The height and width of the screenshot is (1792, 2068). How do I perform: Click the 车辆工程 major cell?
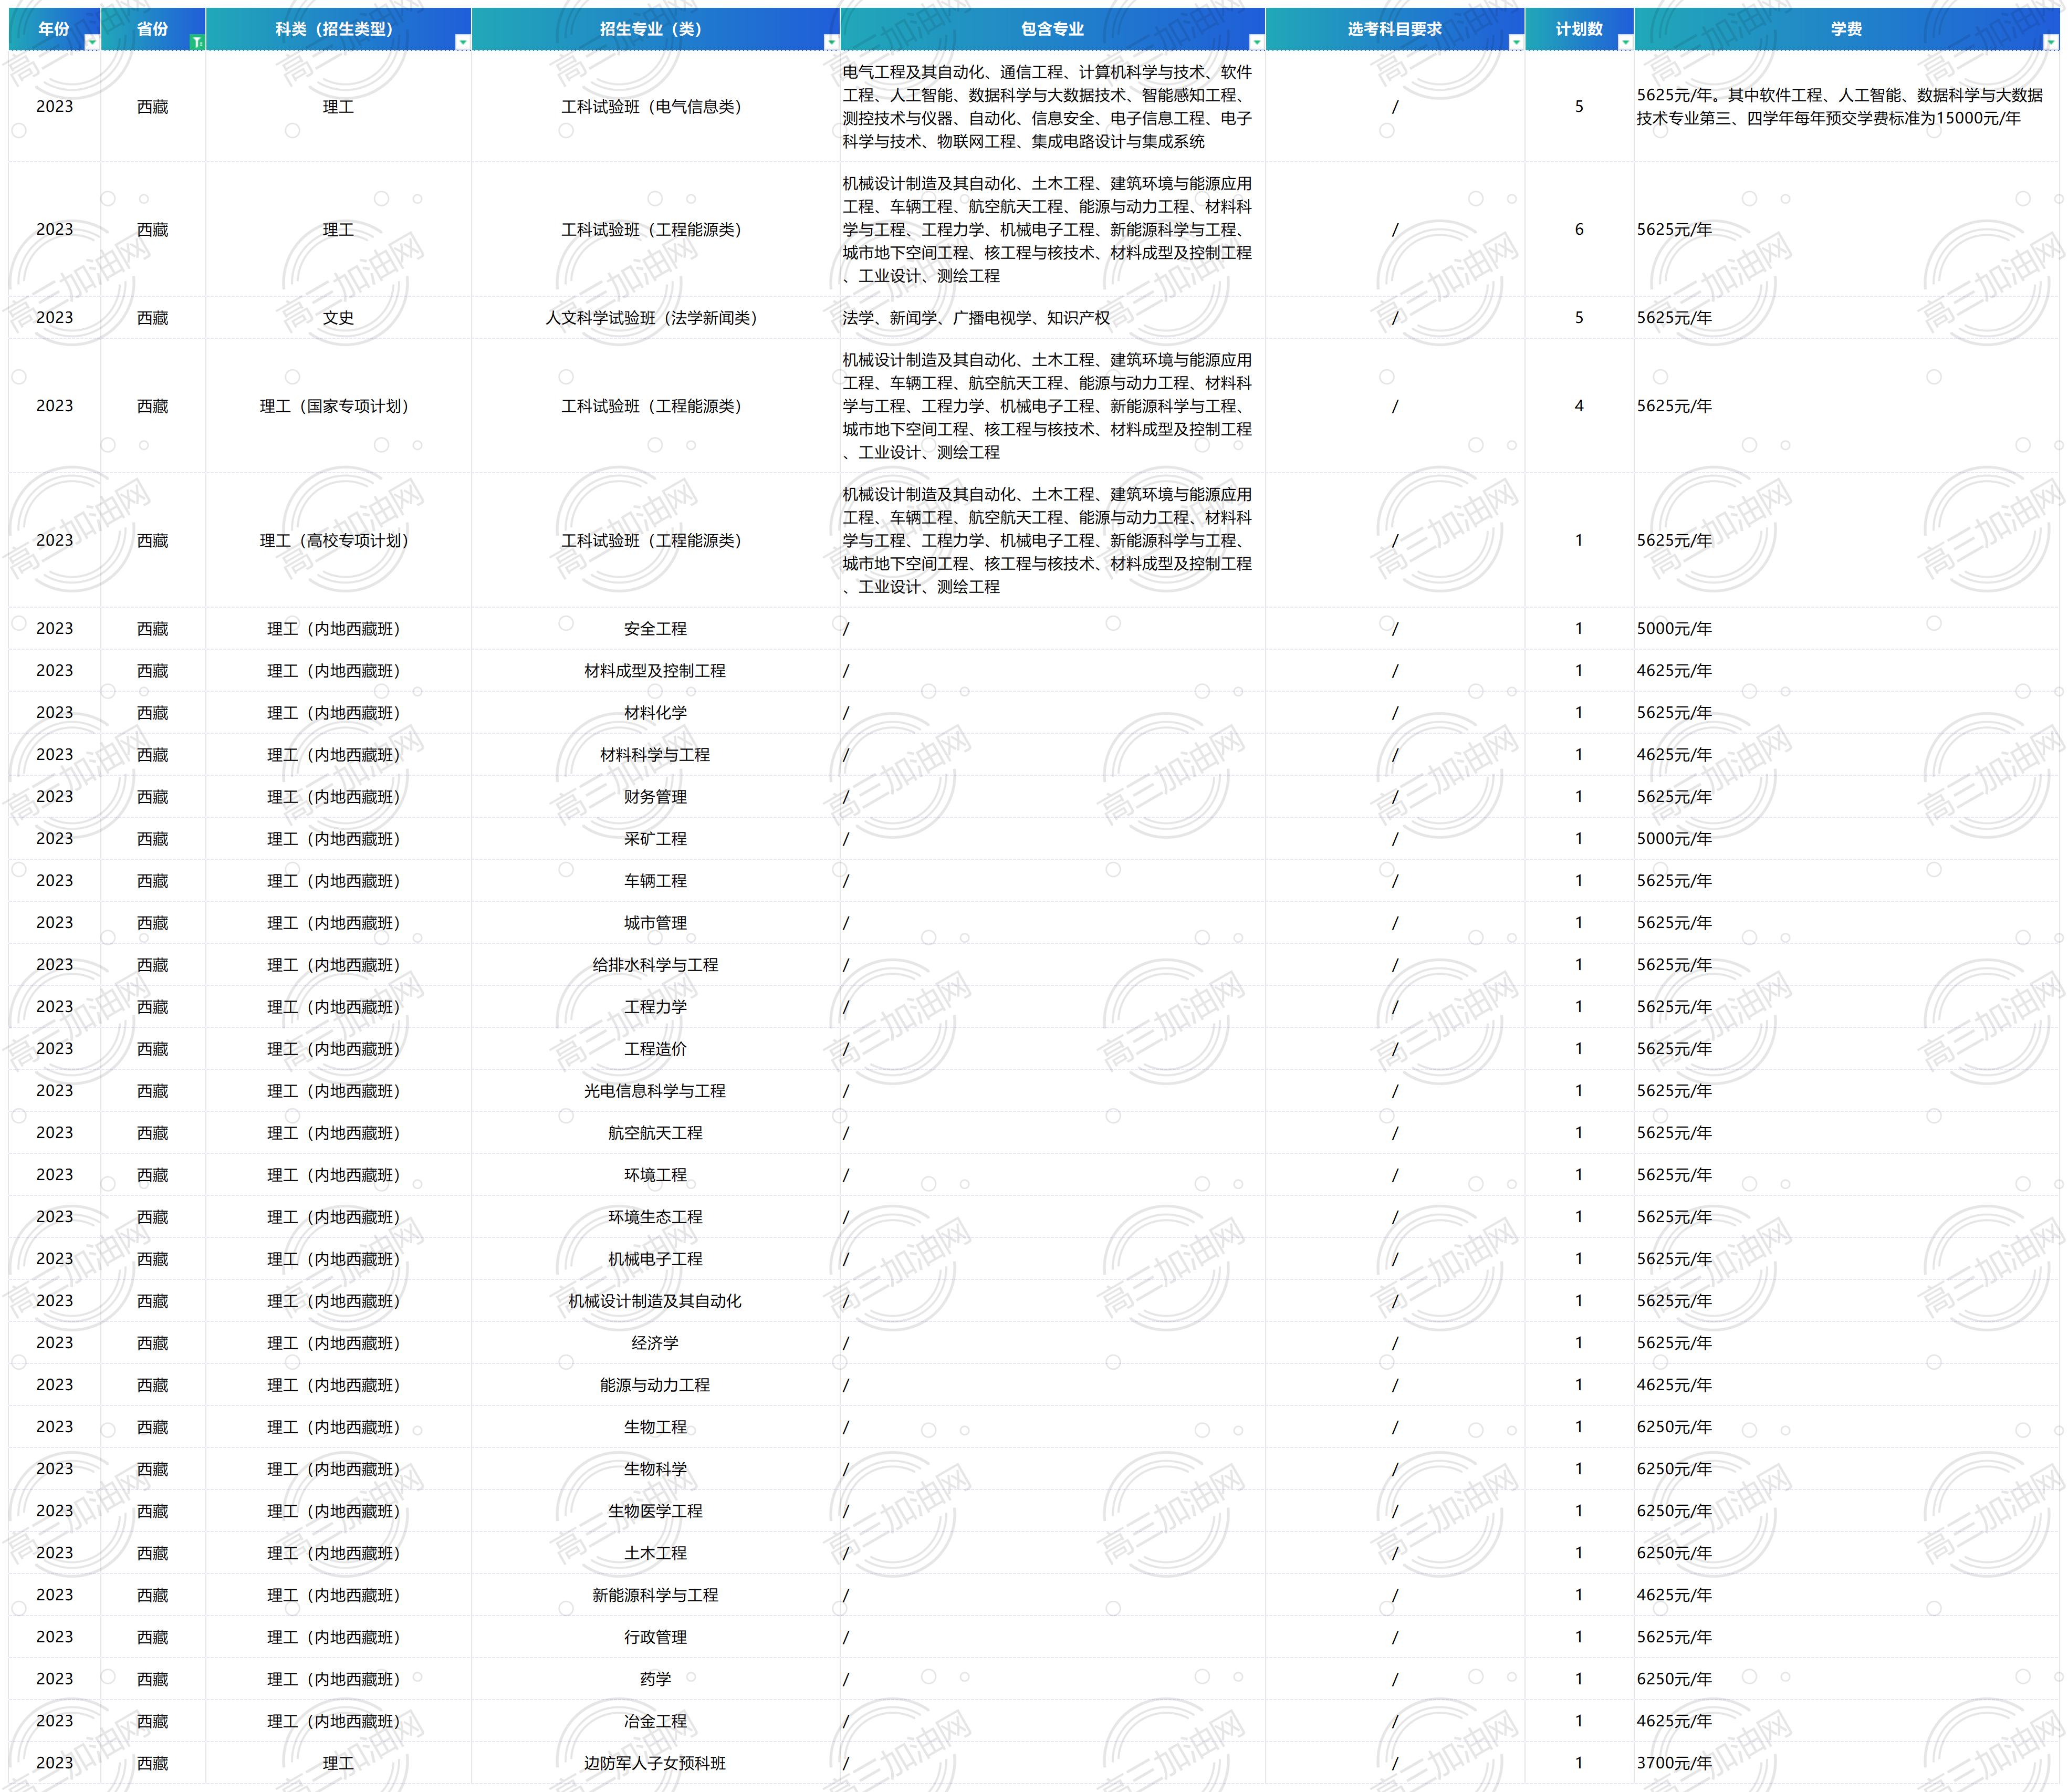655,881
